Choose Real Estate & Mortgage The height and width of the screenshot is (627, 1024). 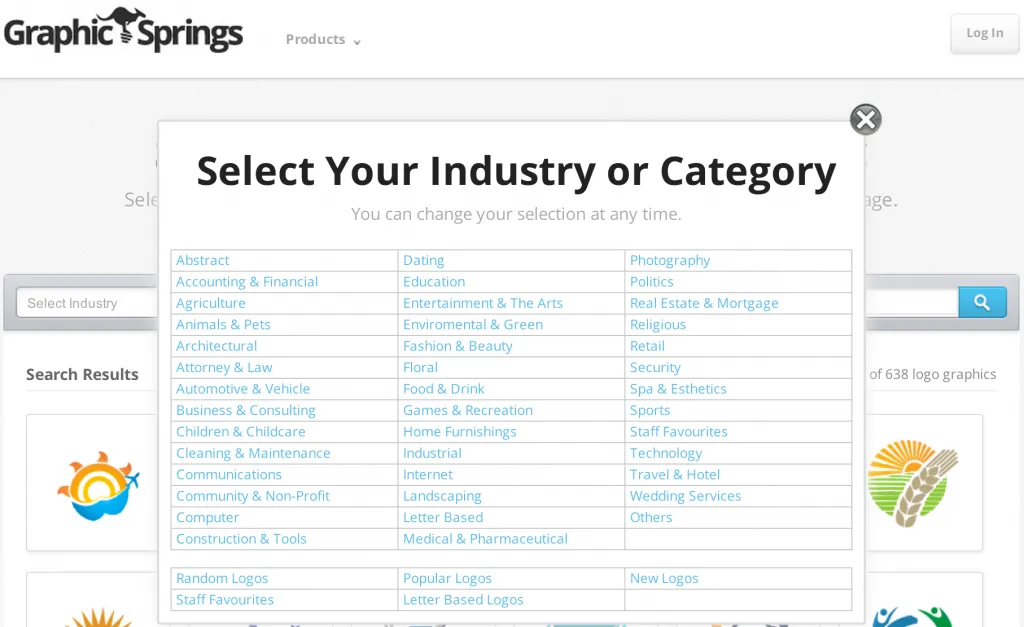pos(704,303)
